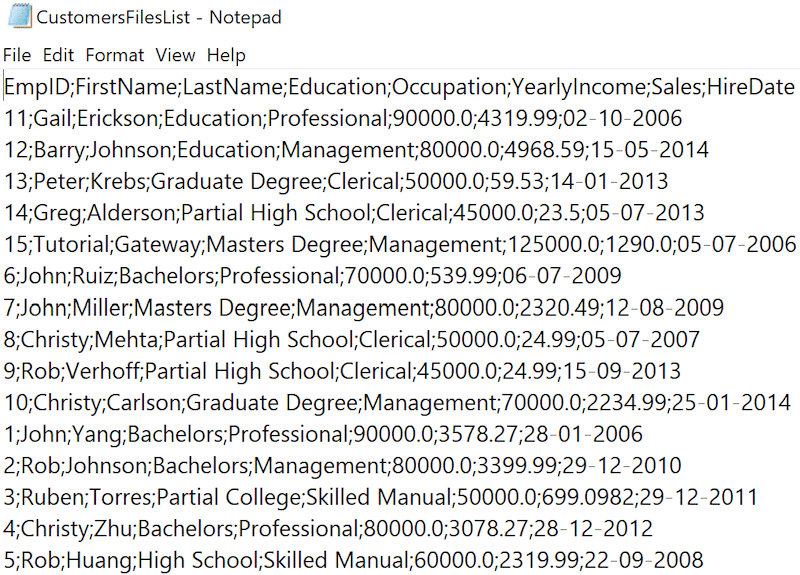Open the Format menu

coord(114,55)
